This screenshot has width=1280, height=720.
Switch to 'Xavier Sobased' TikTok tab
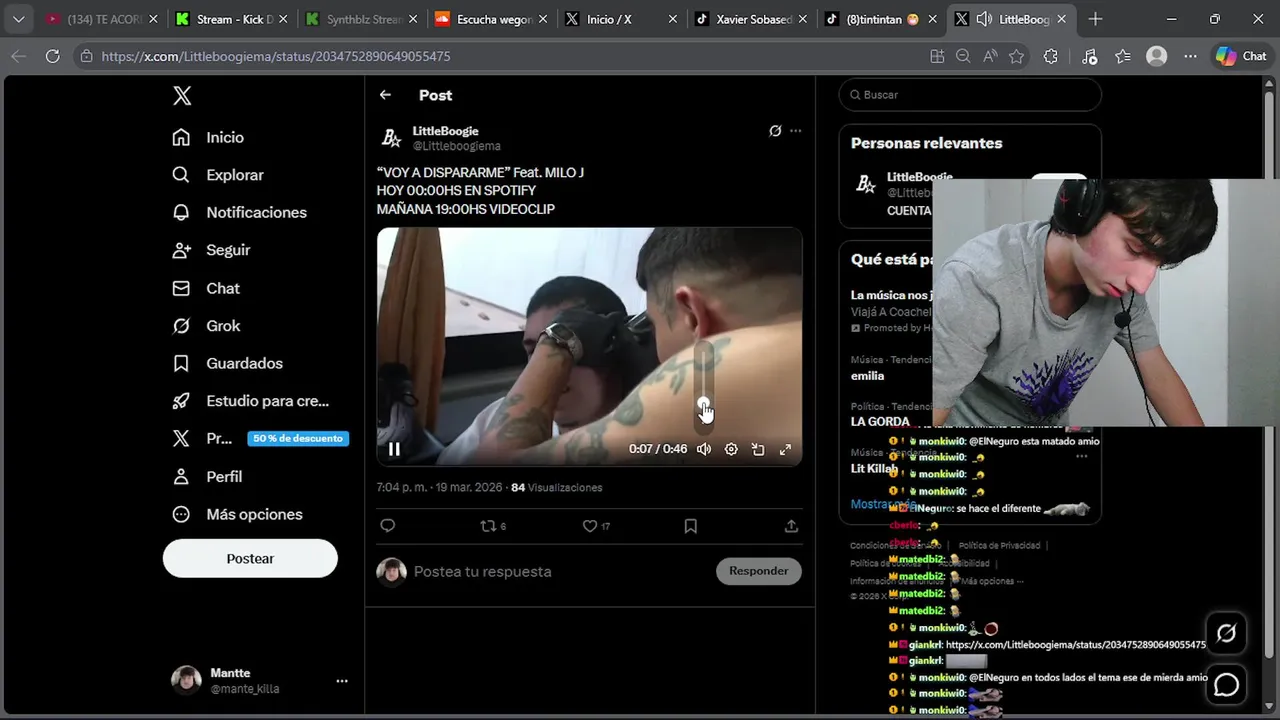click(750, 19)
